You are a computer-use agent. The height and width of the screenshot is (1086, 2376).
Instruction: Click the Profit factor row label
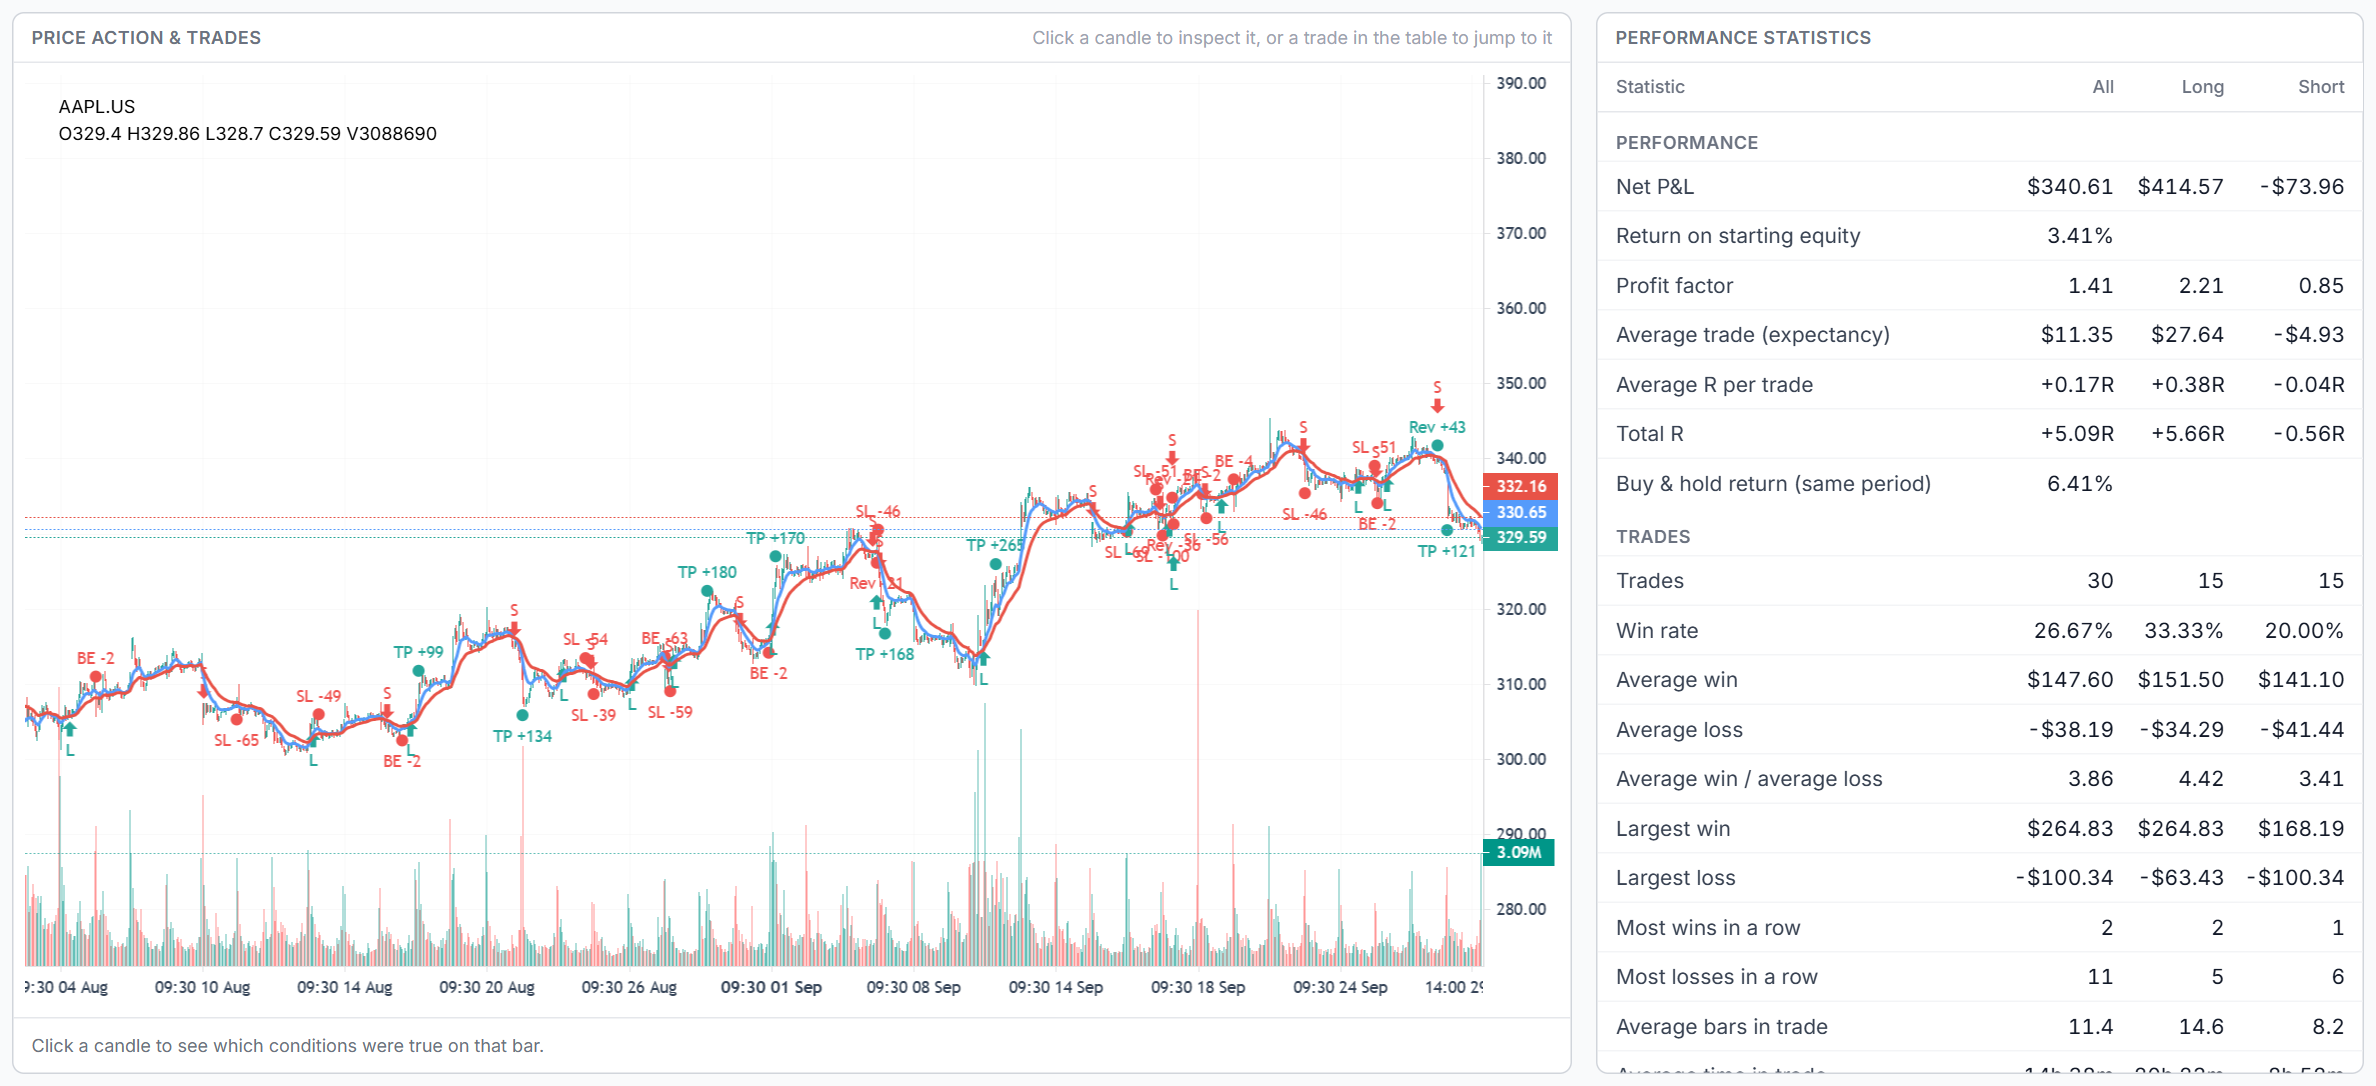1674,286
